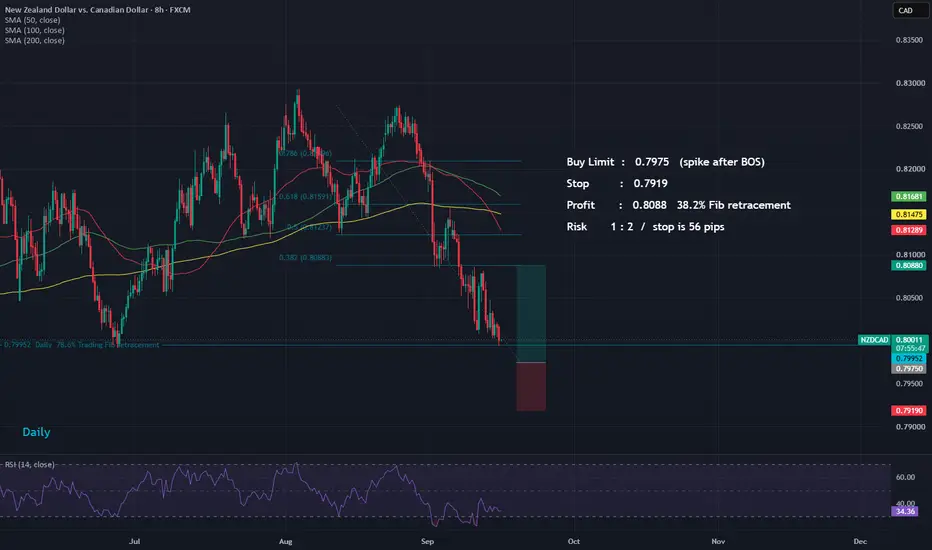This screenshot has width=932, height=550.
Task: Click the NZDCAD symbol label on price axis
Action: point(874,340)
